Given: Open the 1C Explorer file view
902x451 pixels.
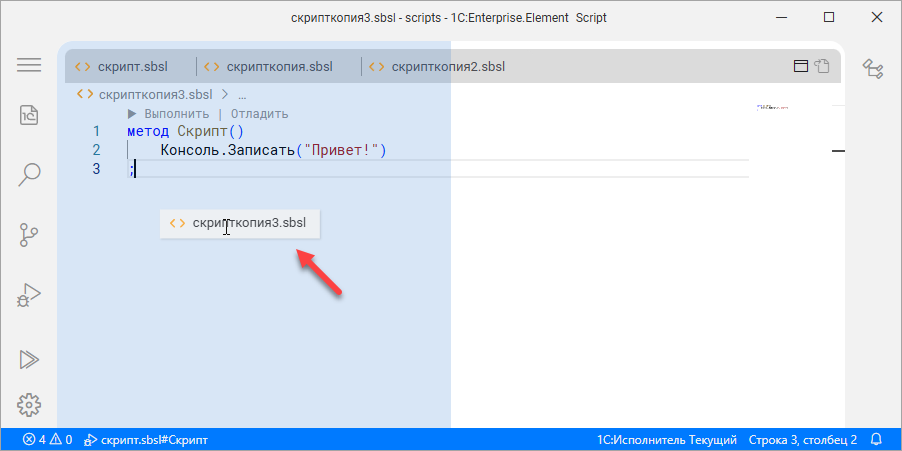Looking at the screenshot, I should [x=29, y=114].
